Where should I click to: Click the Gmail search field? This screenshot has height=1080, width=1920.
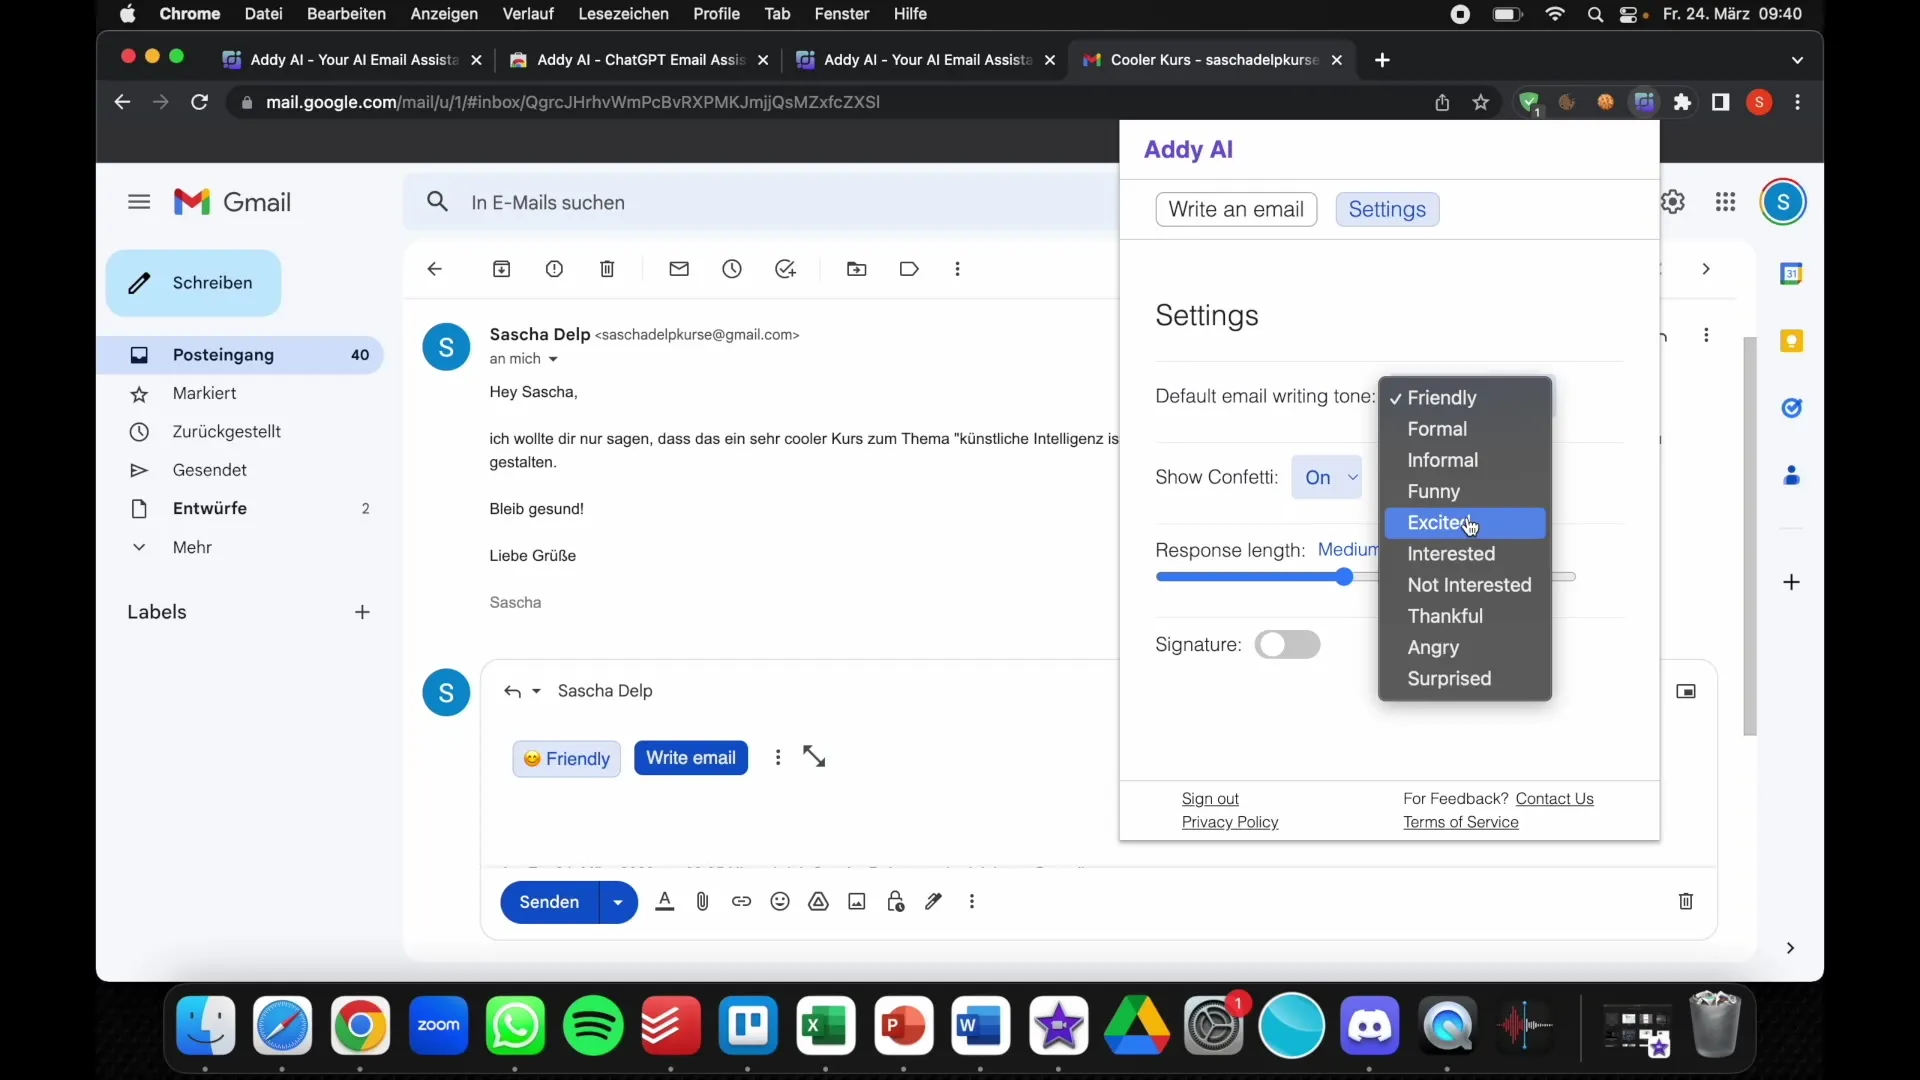[x=760, y=202]
